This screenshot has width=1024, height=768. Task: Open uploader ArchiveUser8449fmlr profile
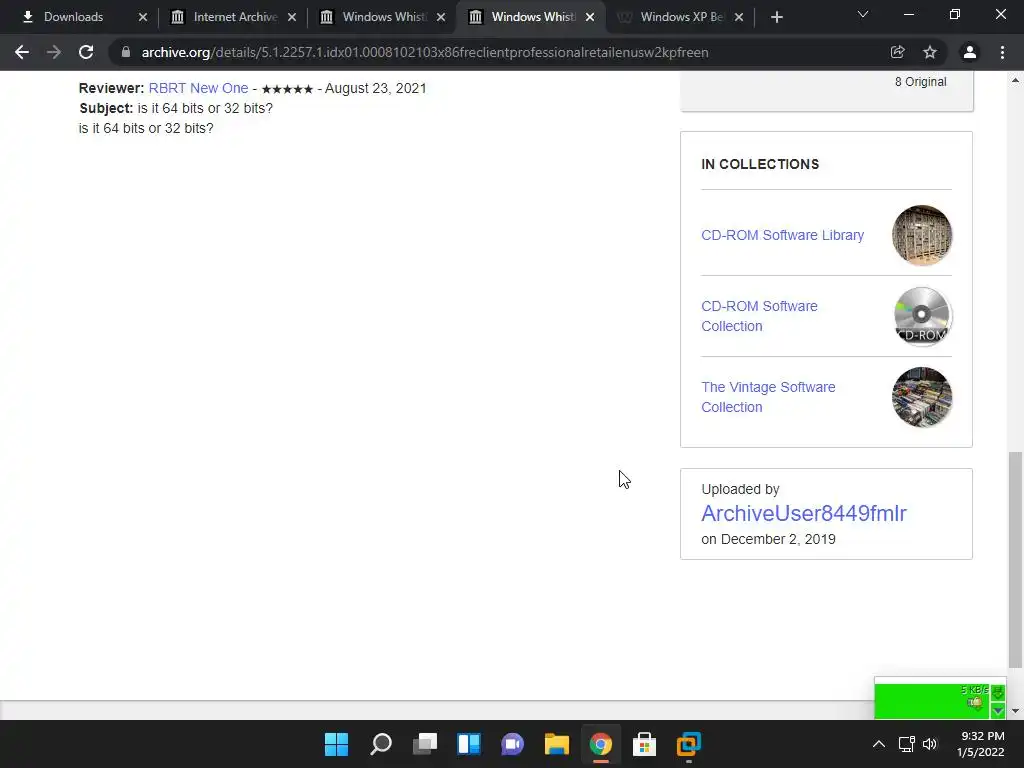pyautogui.click(x=803, y=513)
